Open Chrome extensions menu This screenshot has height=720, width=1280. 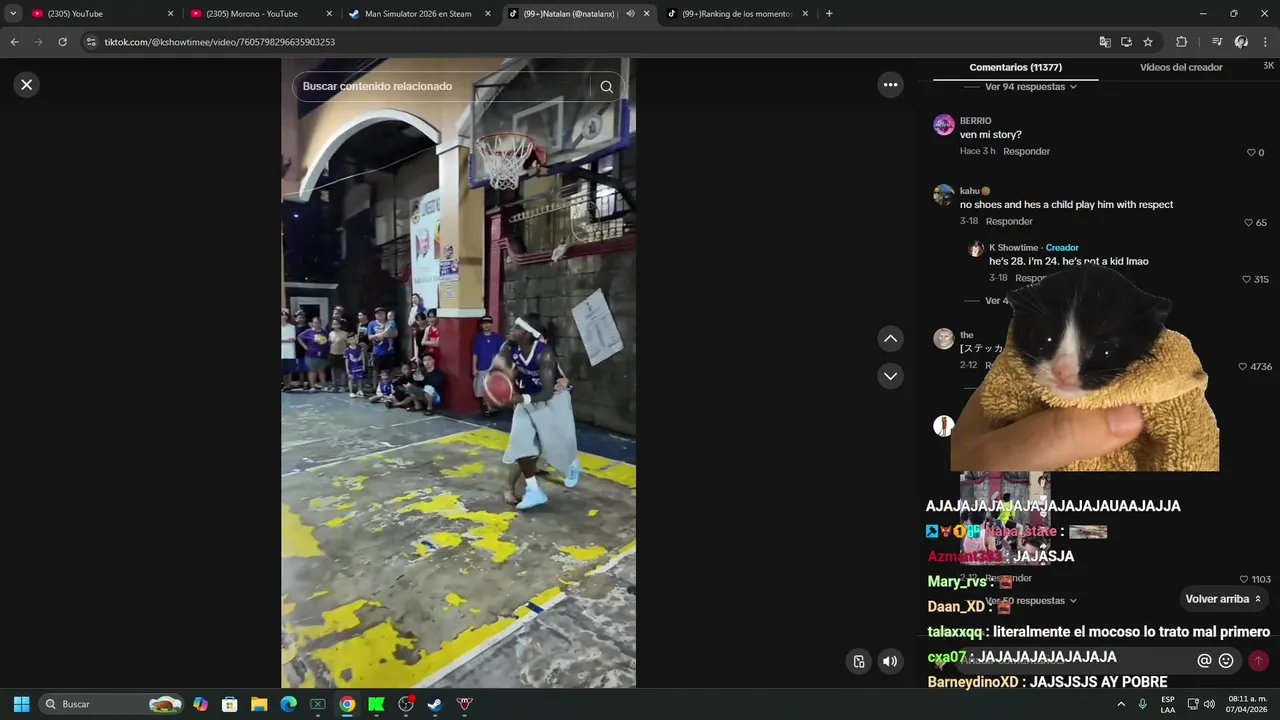tap(1181, 42)
